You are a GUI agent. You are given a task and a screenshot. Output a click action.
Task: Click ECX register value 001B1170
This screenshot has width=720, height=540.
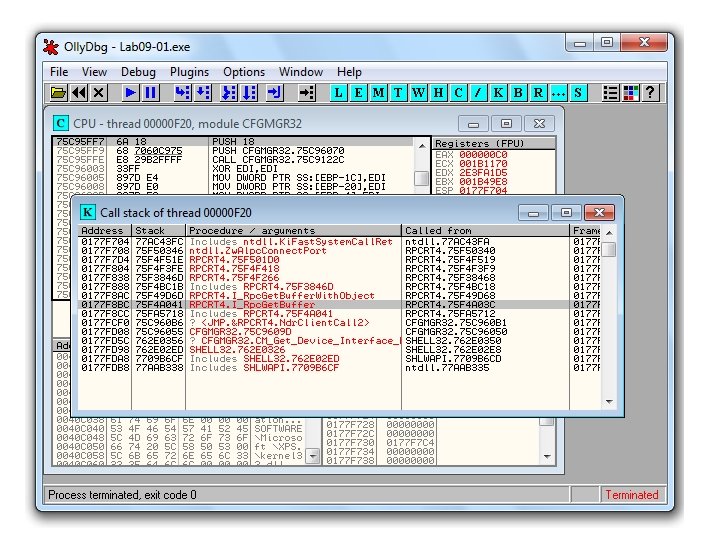(483, 164)
